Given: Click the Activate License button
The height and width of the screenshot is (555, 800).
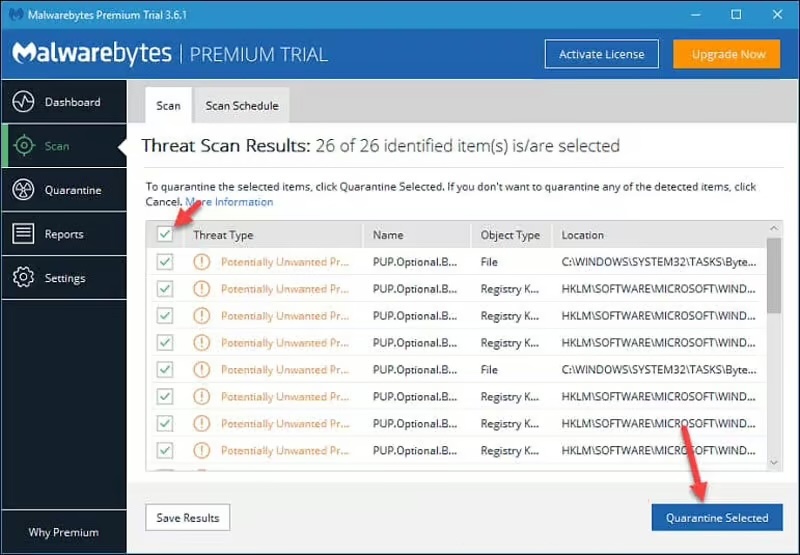Looking at the screenshot, I should 602,54.
